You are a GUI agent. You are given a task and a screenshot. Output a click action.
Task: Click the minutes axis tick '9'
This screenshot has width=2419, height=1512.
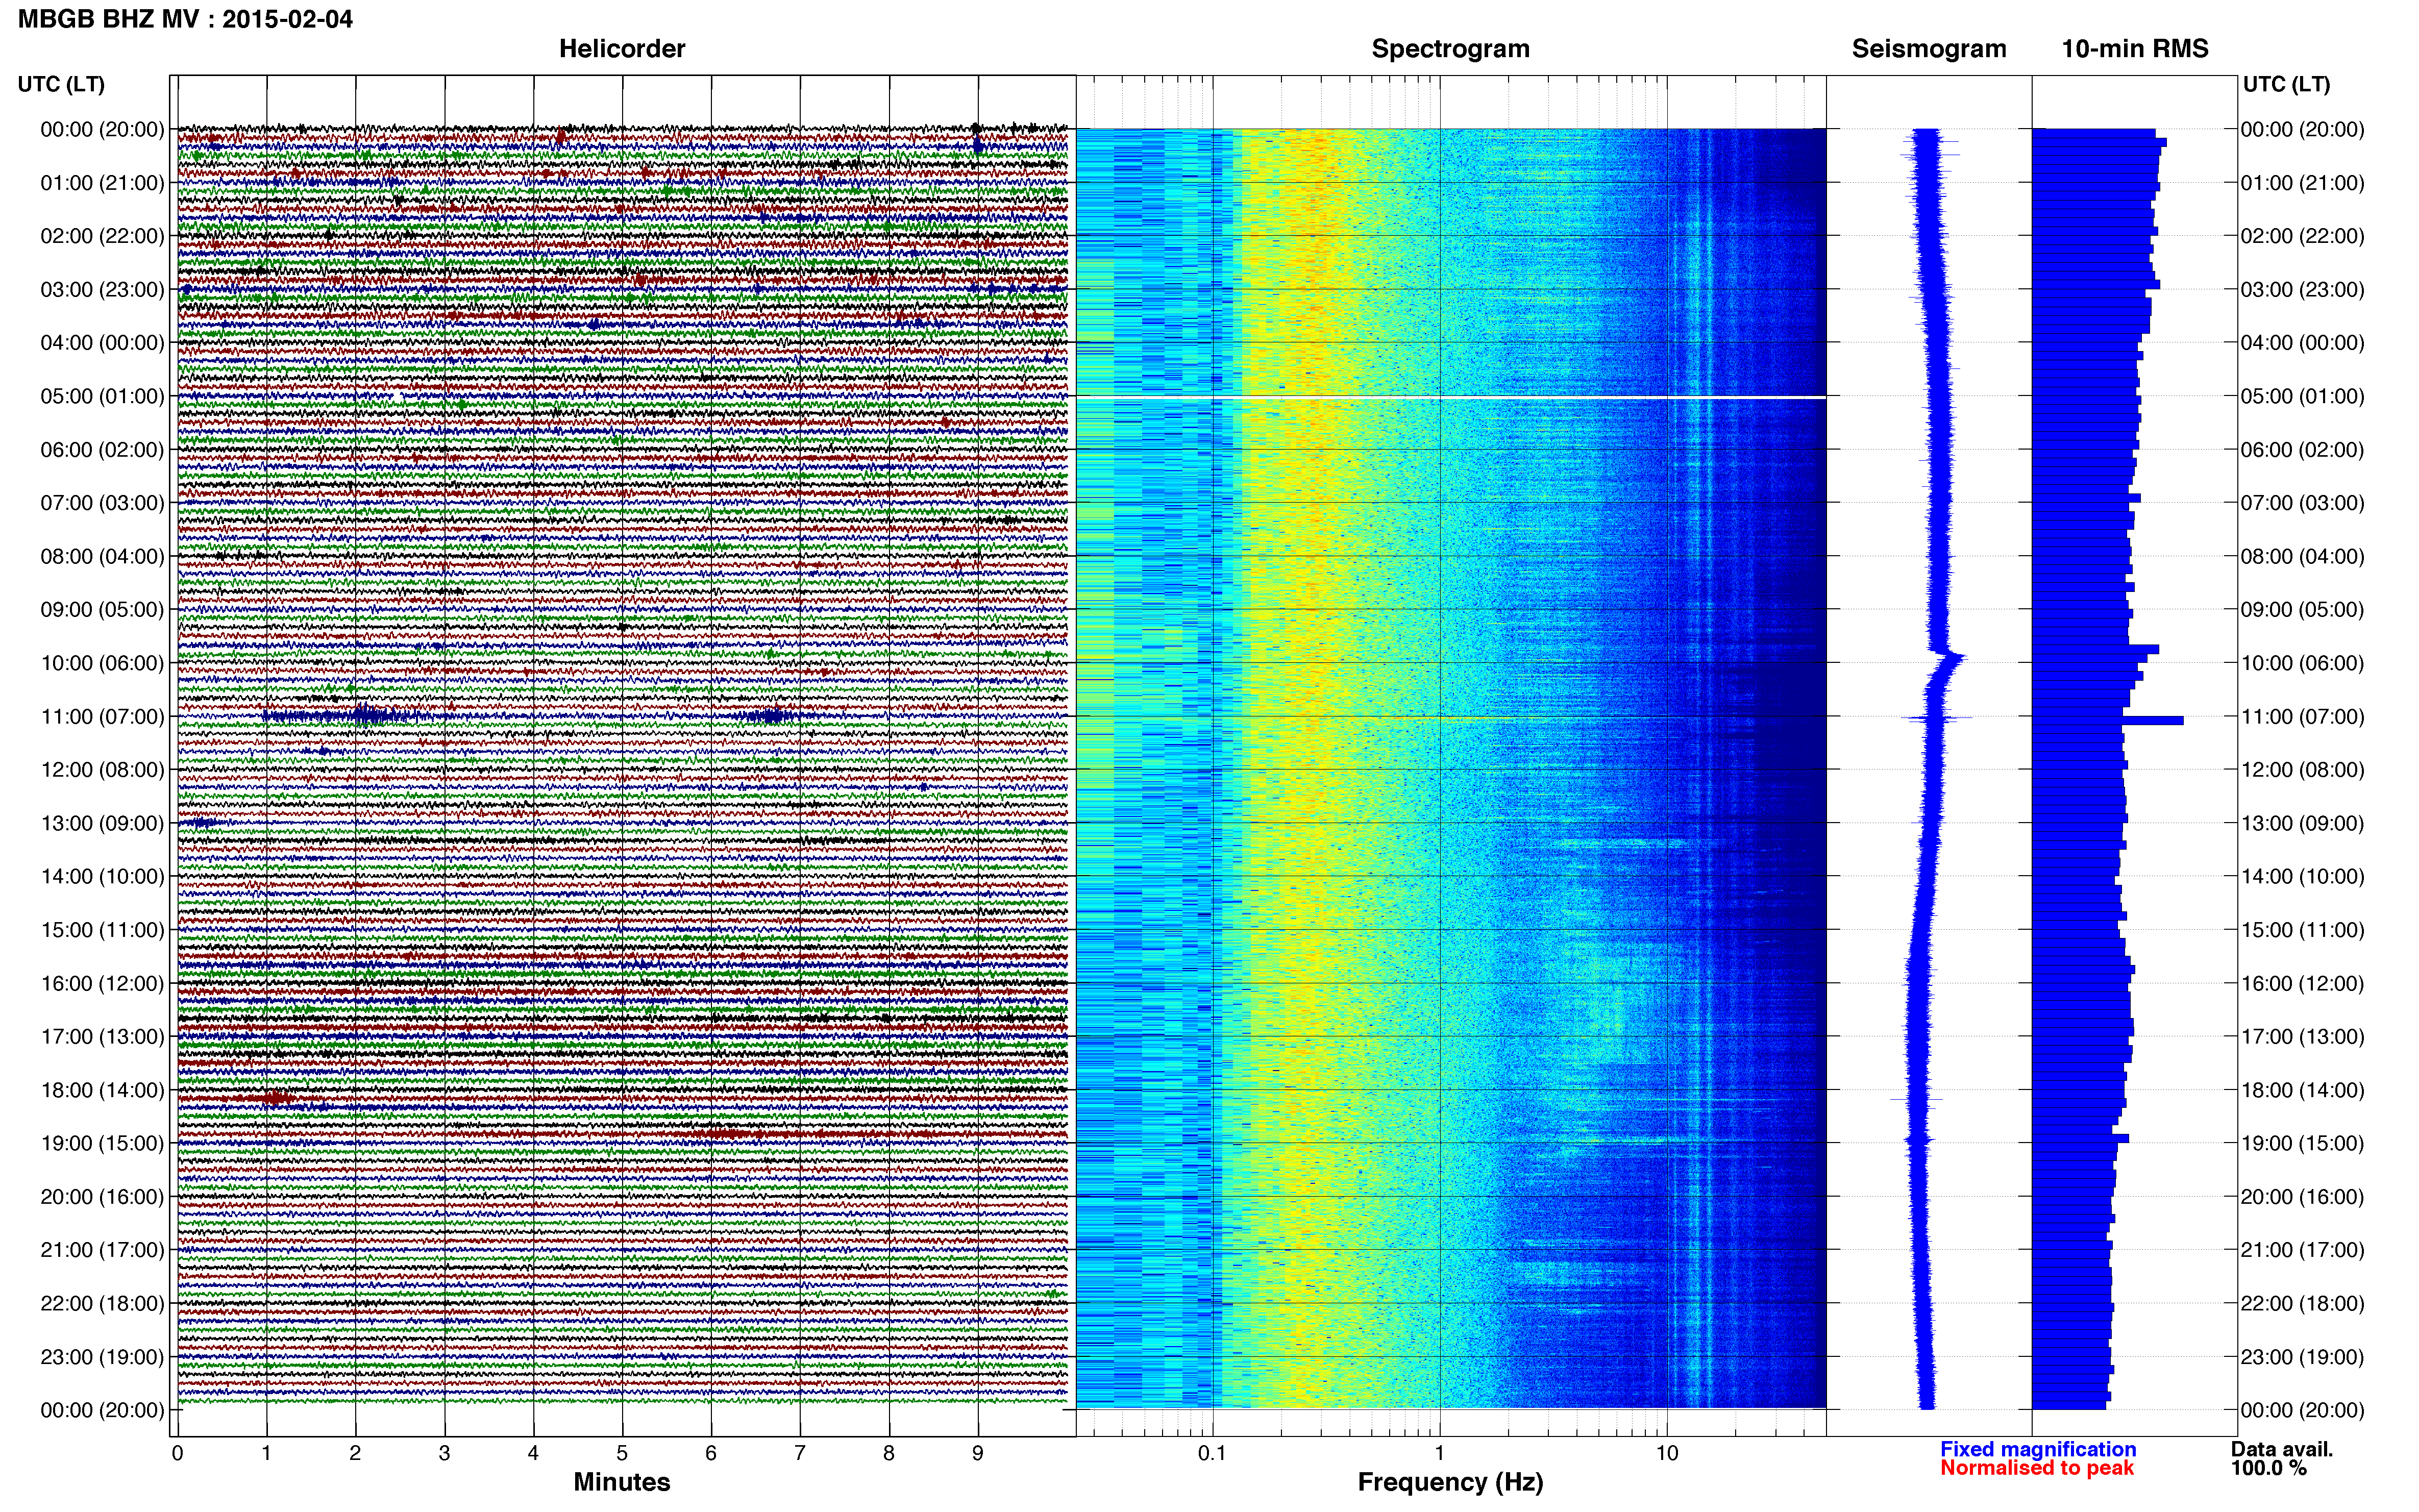[x=978, y=1453]
